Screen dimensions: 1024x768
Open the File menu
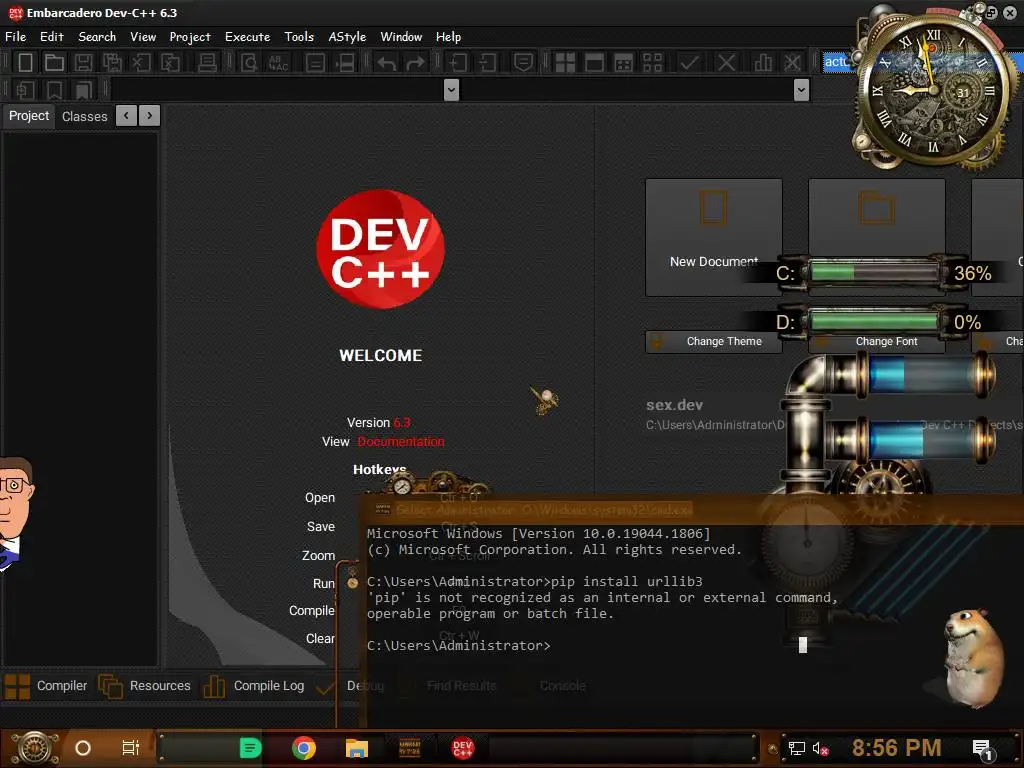tap(16, 37)
